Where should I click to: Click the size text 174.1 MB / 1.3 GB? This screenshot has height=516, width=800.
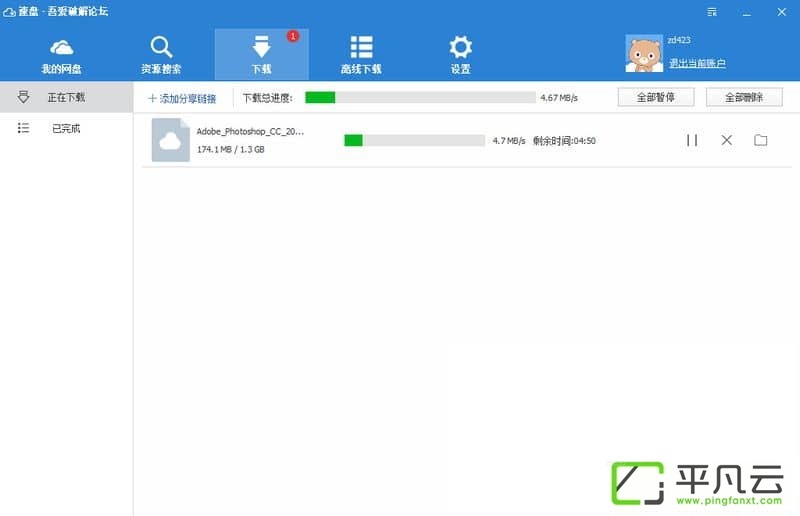pos(231,150)
